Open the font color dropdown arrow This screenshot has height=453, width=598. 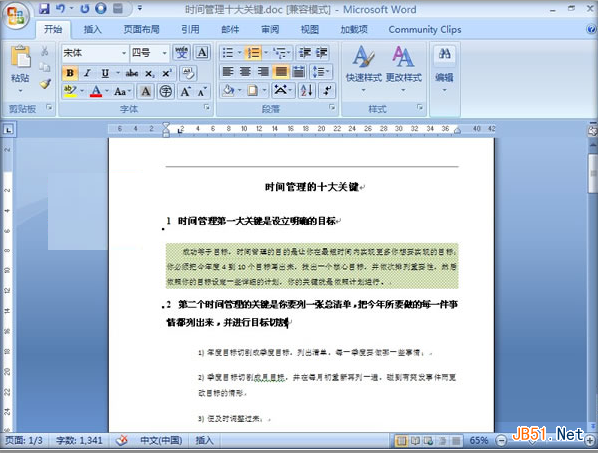tap(107, 91)
